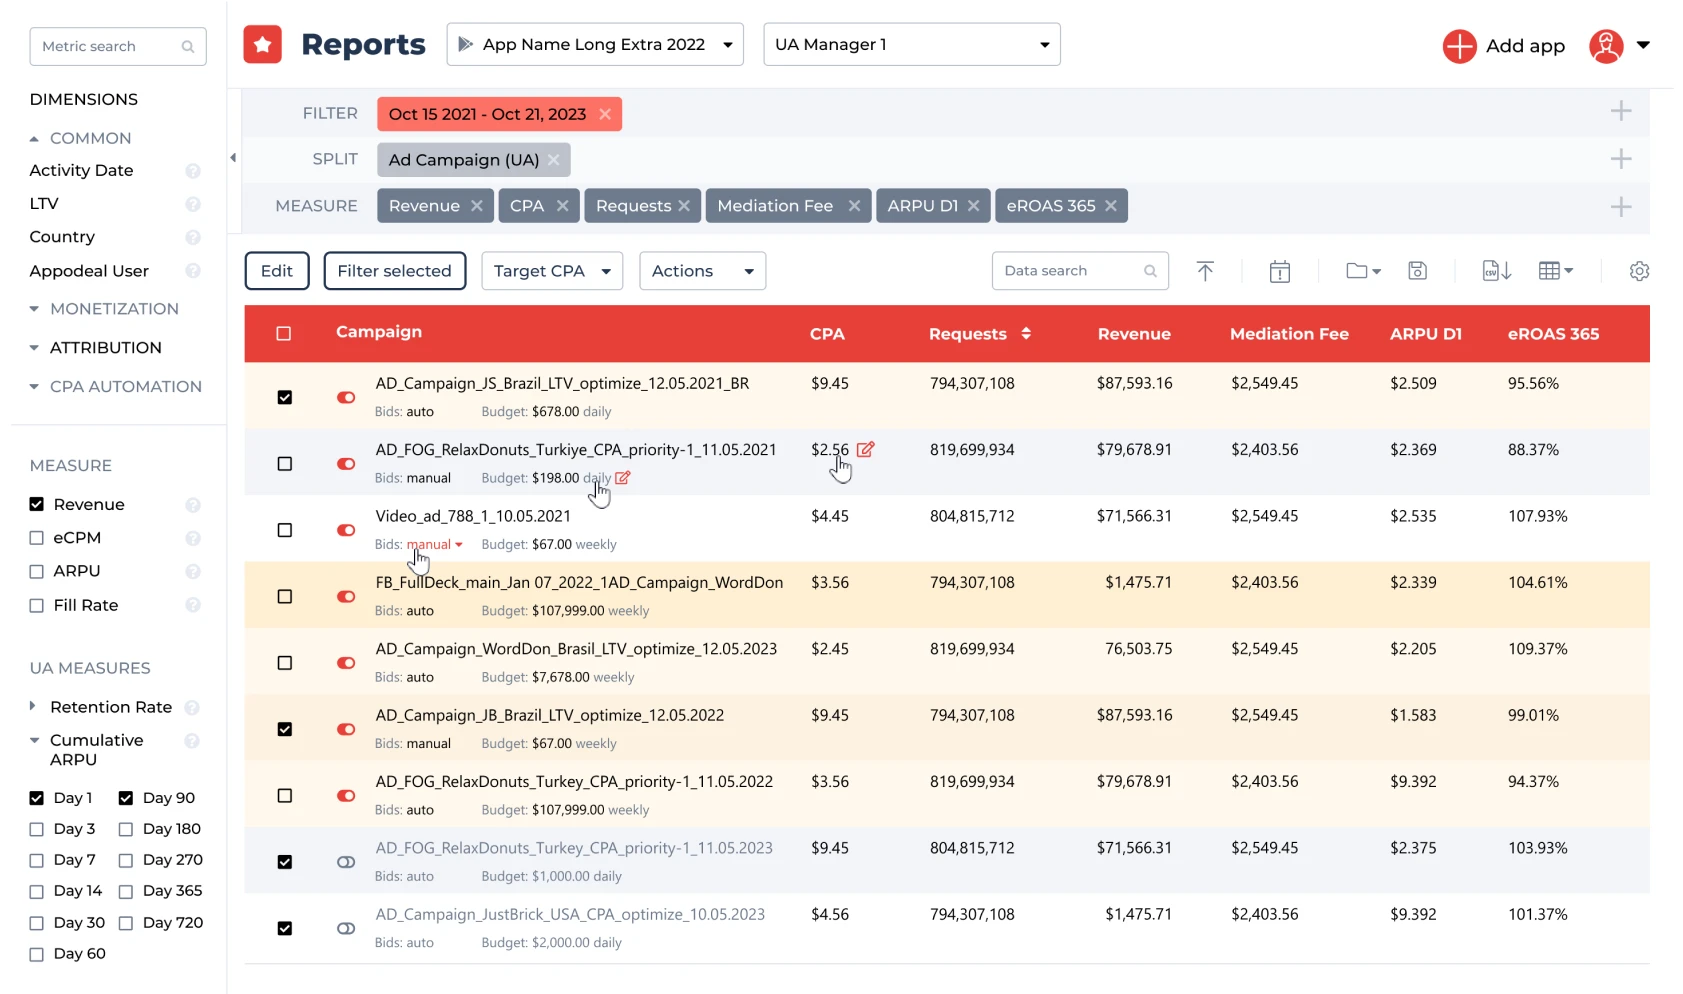
Task: Click the Reports star logo icon
Action: (262, 44)
